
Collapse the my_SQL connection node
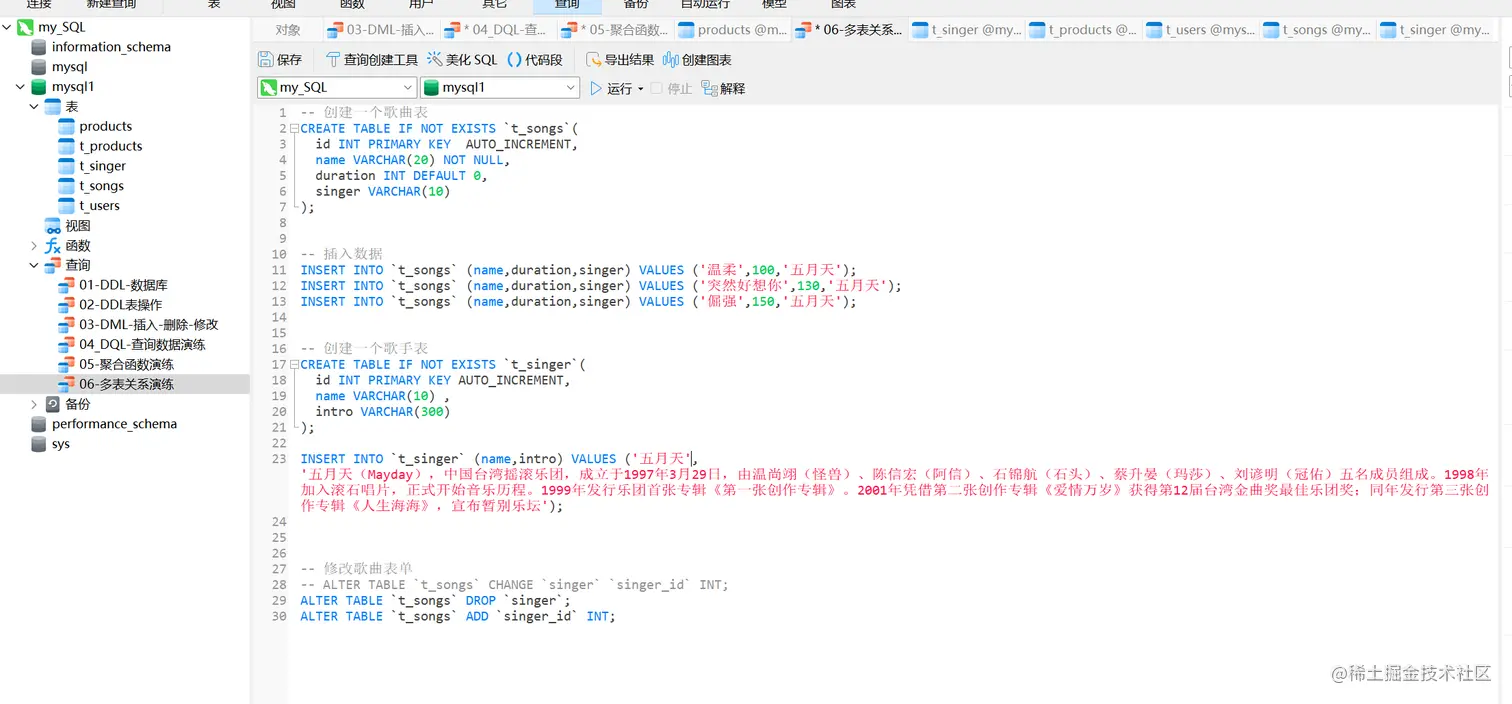[x=8, y=27]
